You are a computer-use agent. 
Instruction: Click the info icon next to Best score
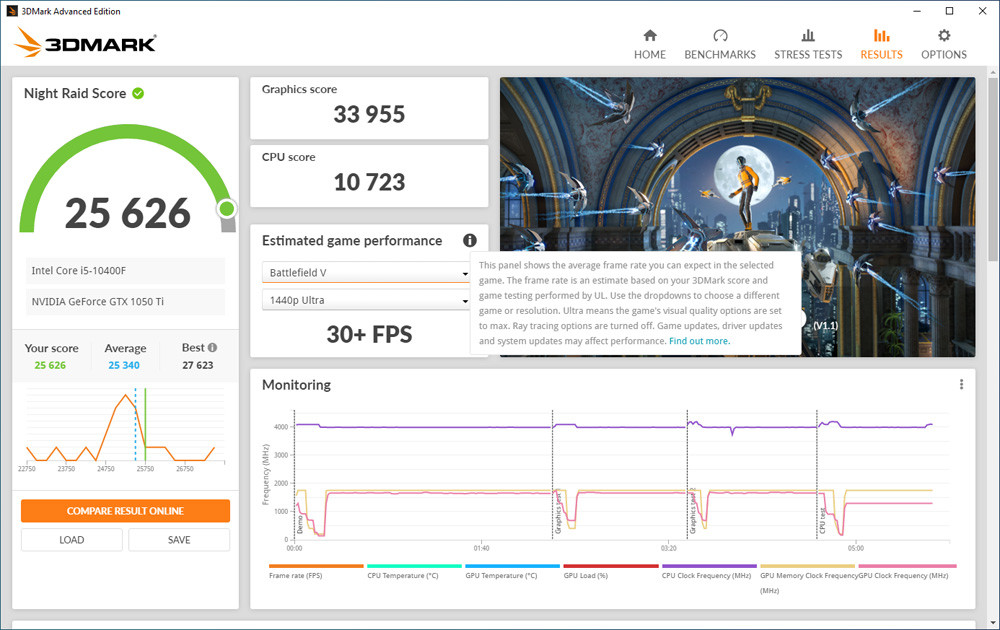tap(212, 348)
